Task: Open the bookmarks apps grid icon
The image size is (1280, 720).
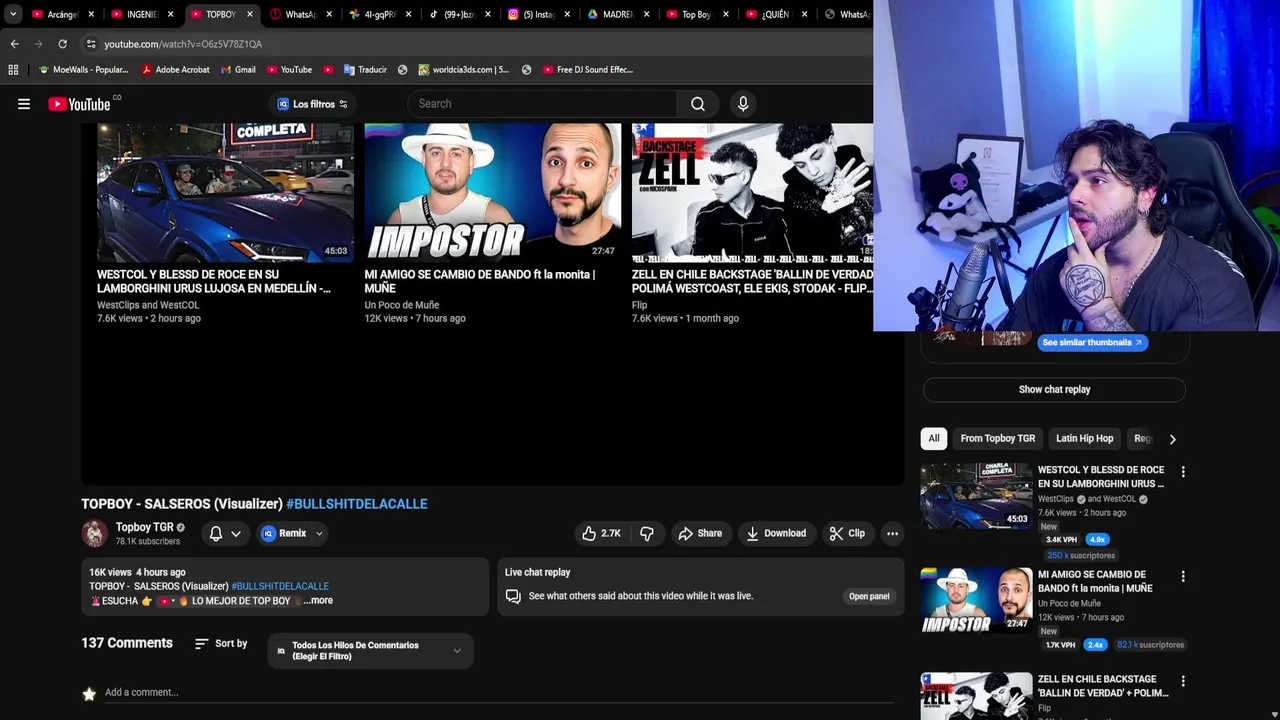Action: point(13,70)
